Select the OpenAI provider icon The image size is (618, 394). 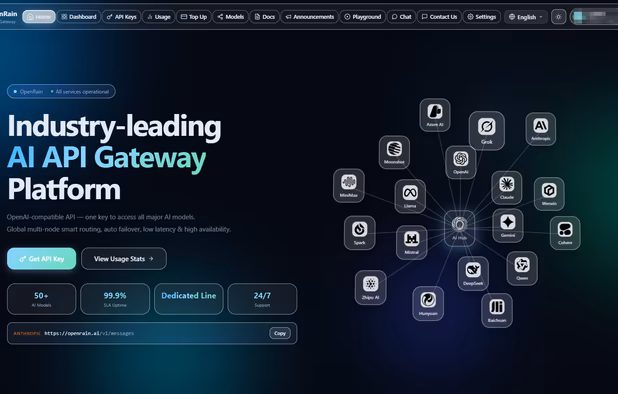coord(460,162)
